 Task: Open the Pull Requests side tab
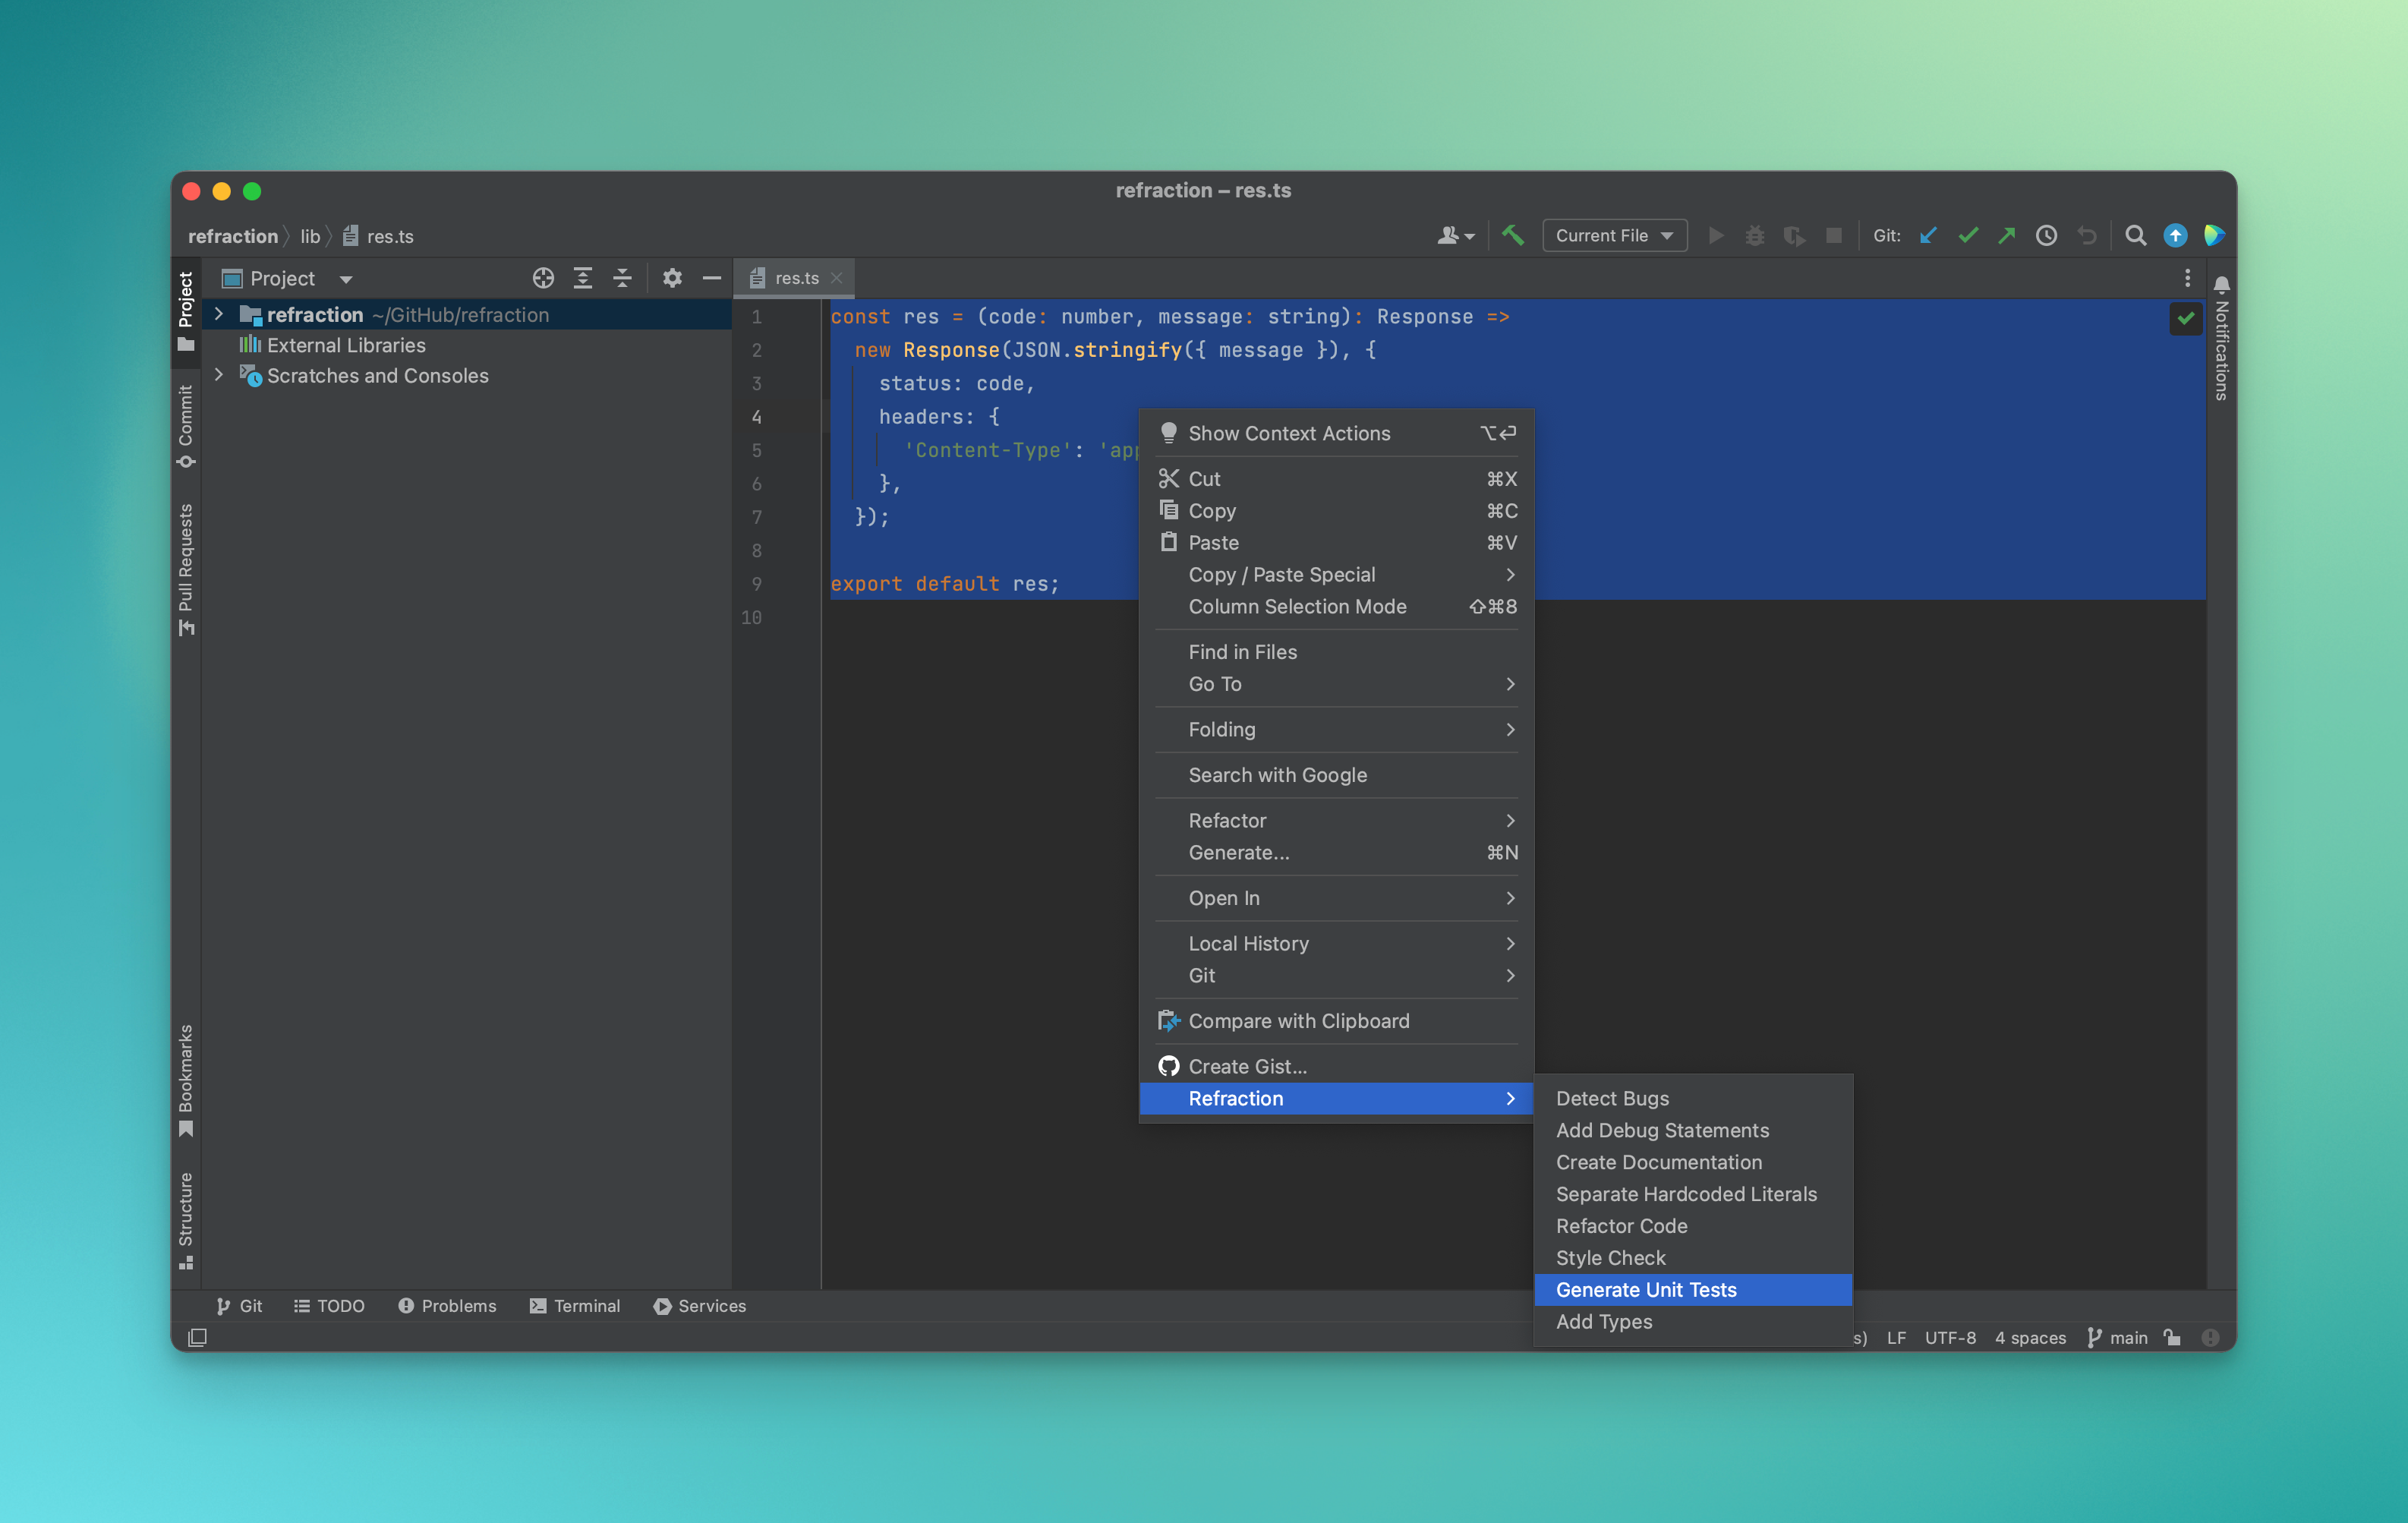pos(186,570)
